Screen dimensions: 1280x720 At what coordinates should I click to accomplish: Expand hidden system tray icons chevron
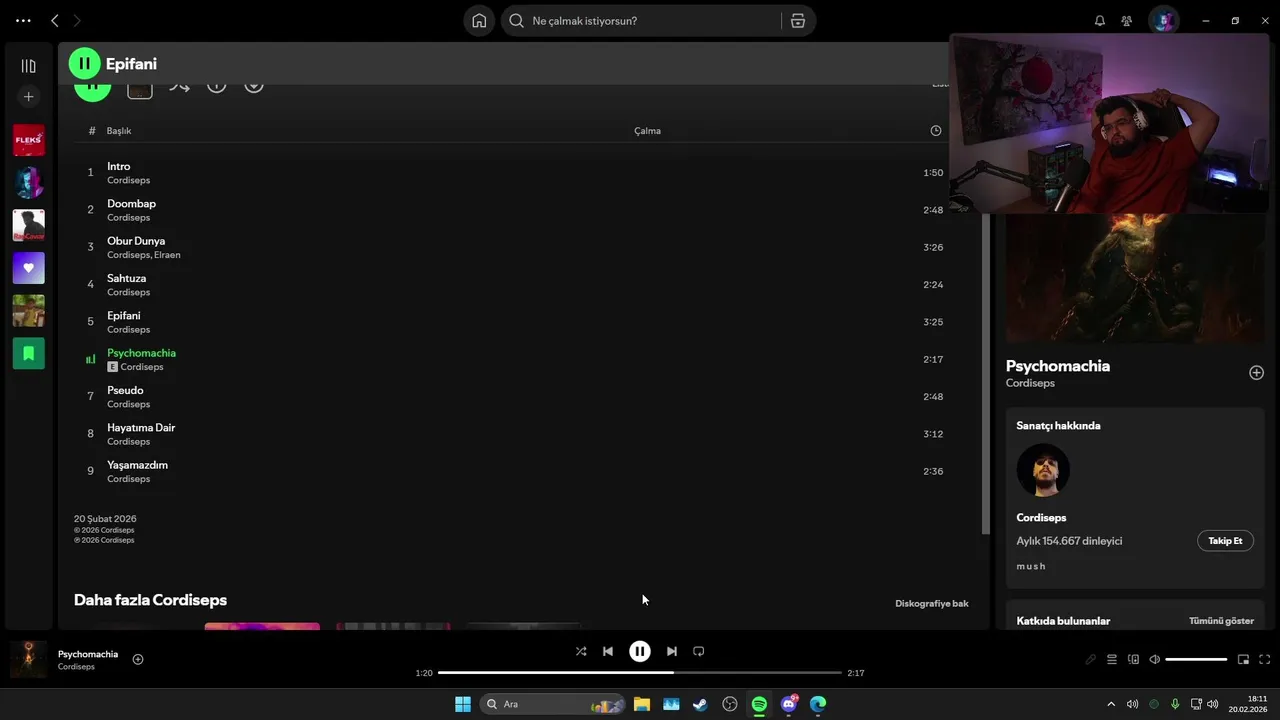[x=1111, y=704]
